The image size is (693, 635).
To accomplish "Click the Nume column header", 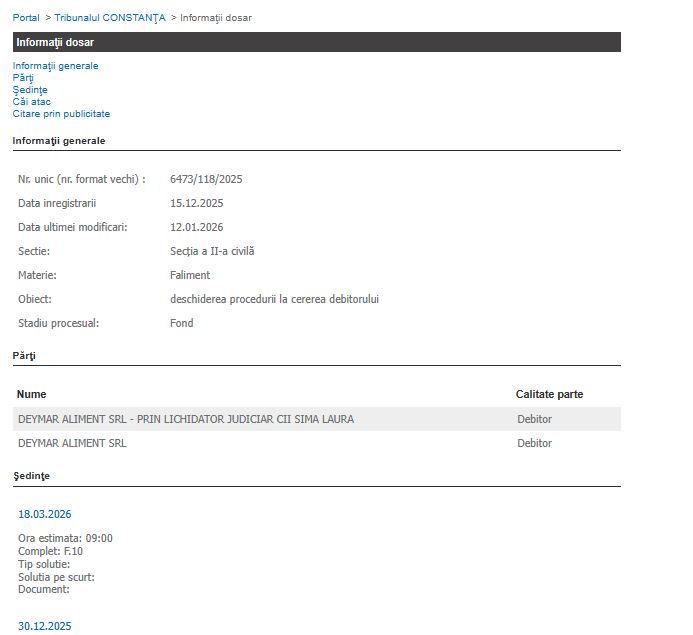I will pos(32,395).
